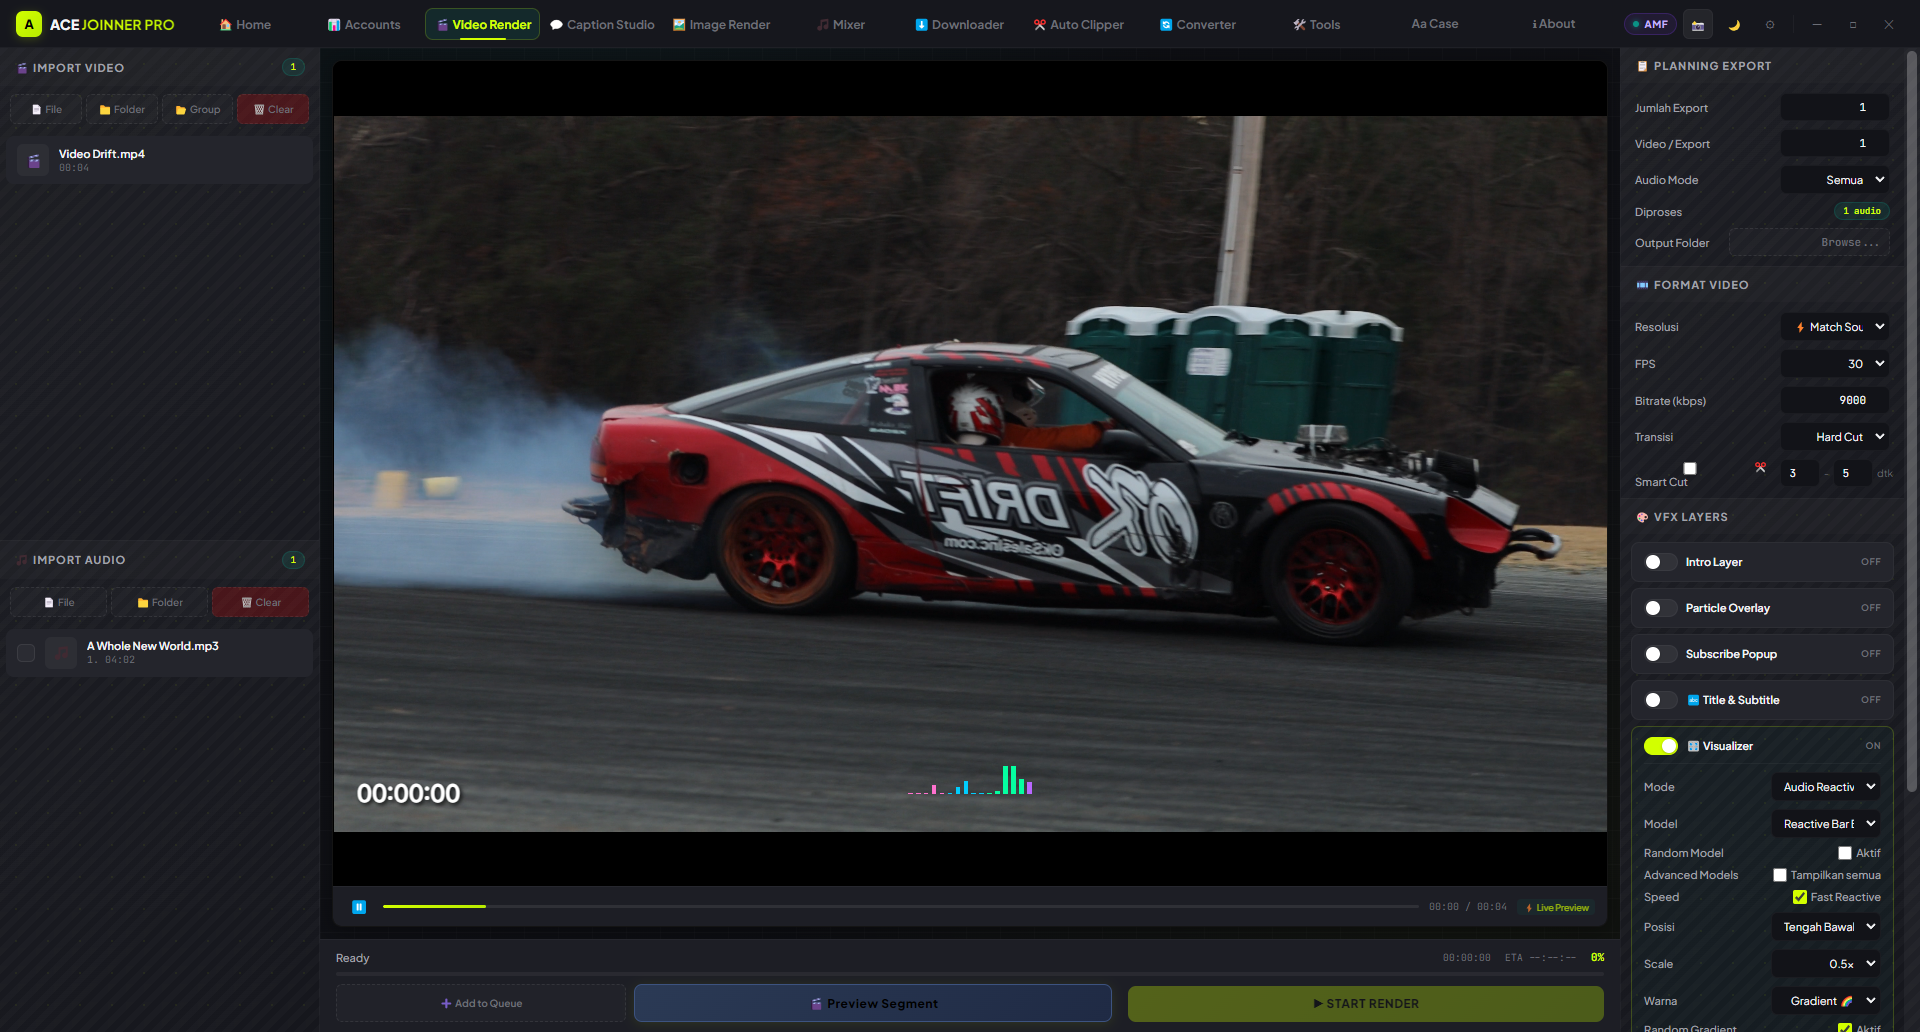Switch to the Caption Studio tab
1920x1032 pixels.
pos(603,25)
